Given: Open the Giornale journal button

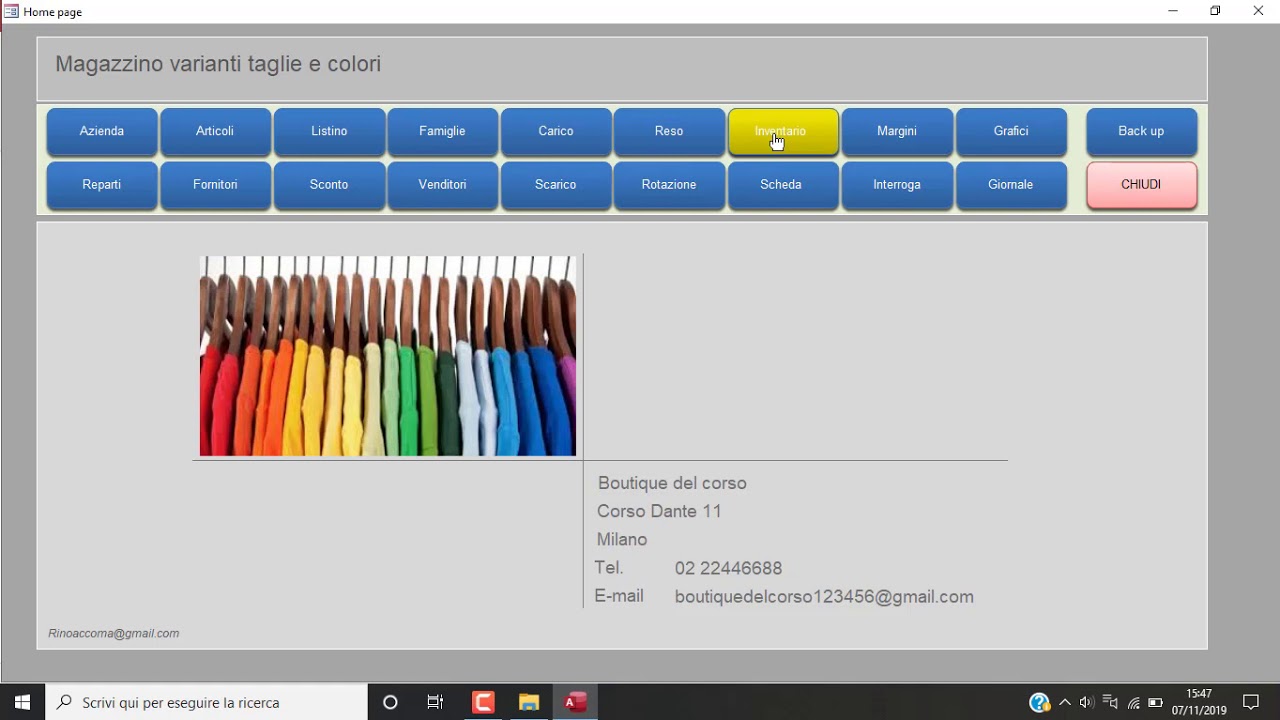Looking at the screenshot, I should [1011, 185].
